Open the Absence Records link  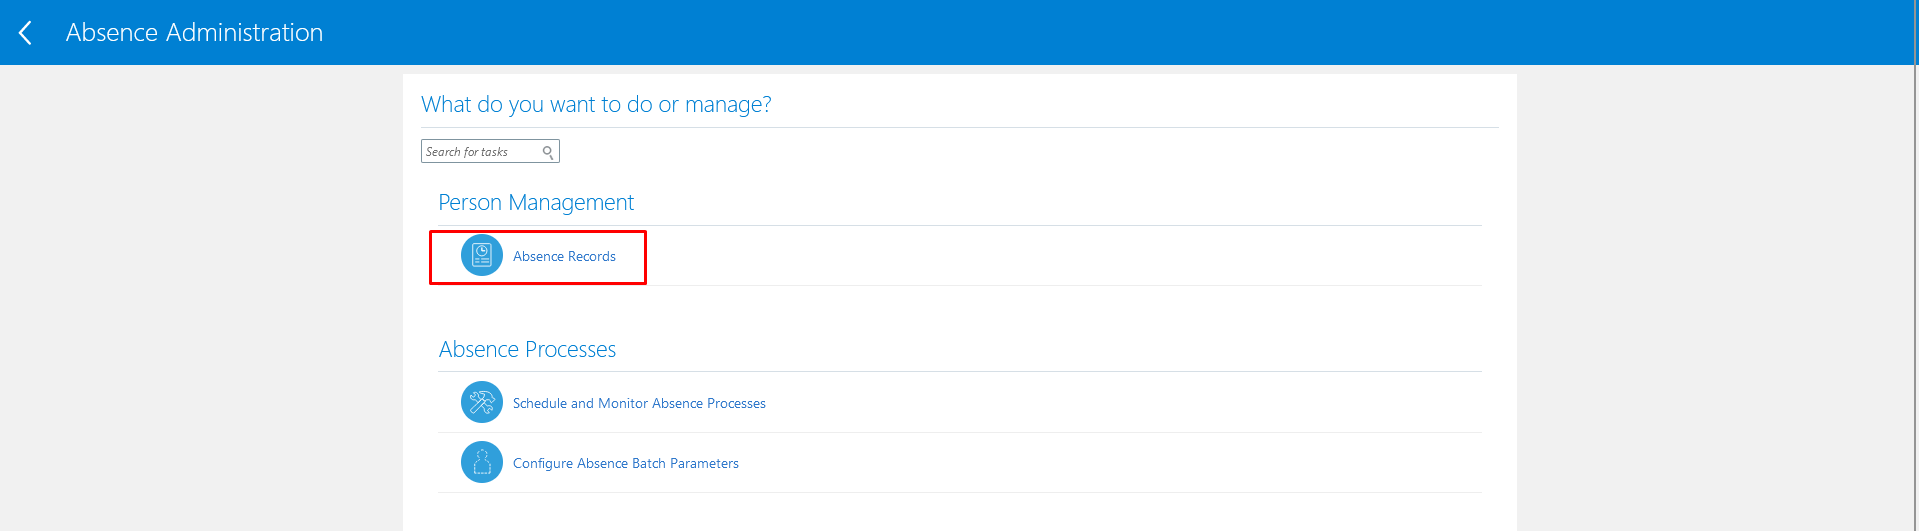point(564,257)
